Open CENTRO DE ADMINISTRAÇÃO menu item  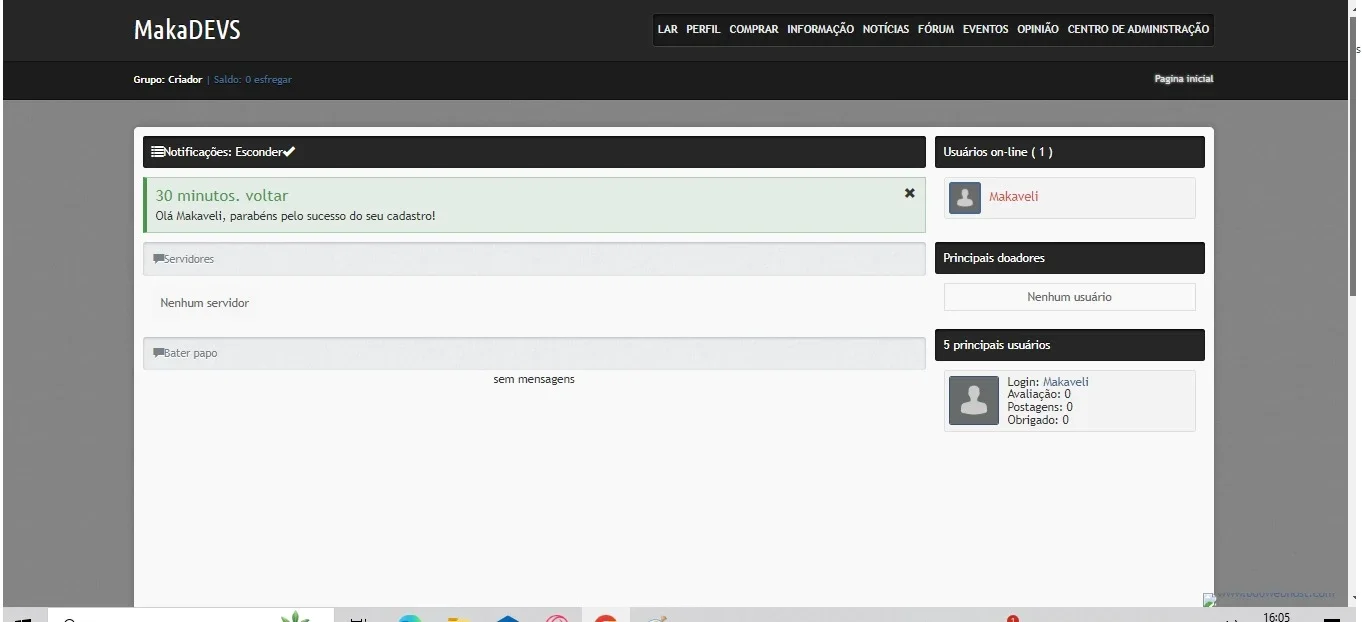tap(1139, 29)
